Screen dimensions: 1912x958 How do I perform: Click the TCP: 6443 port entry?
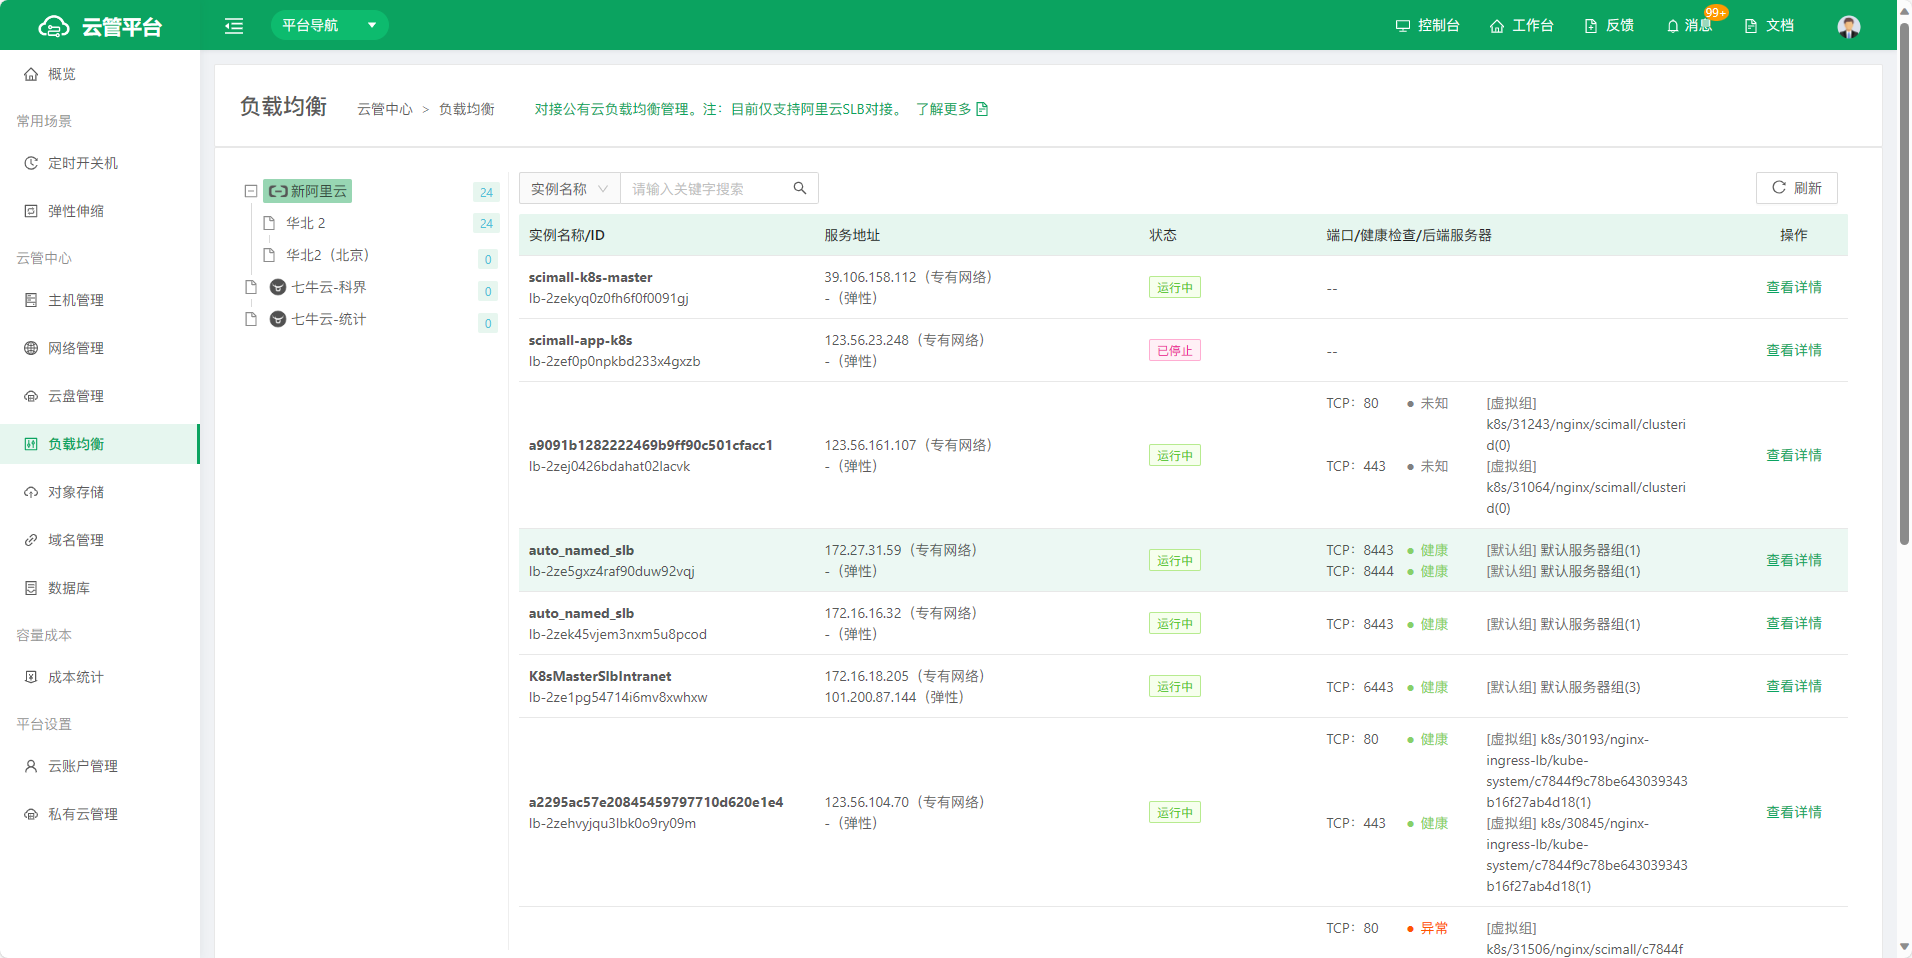[x=1359, y=687]
